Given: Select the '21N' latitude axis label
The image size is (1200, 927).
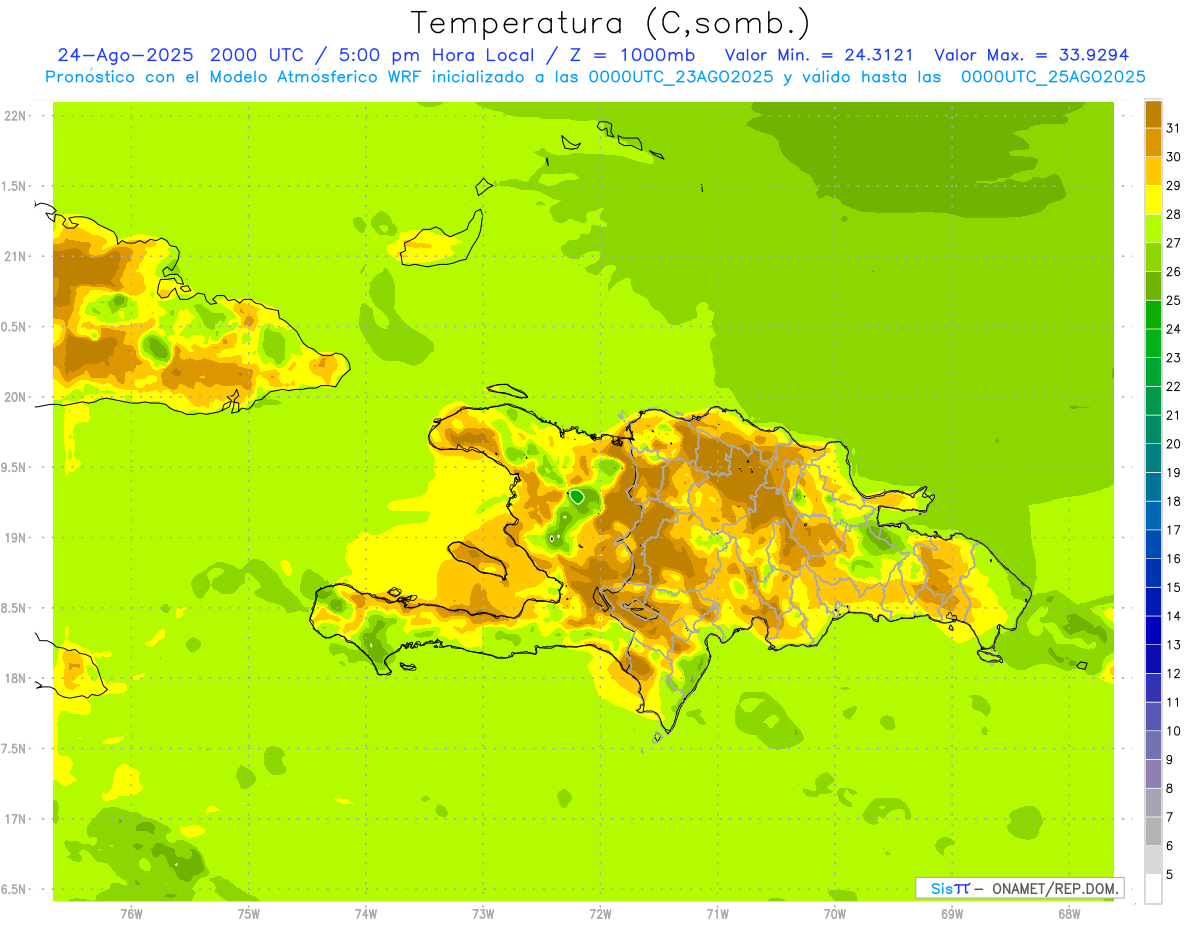Looking at the screenshot, I should coord(14,256).
